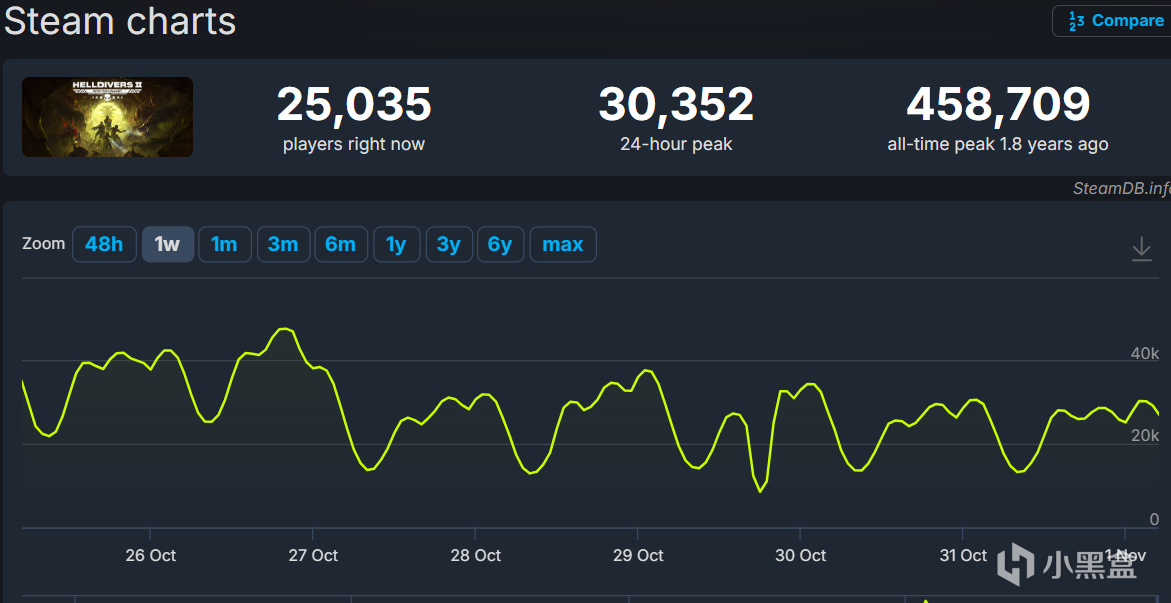Open the Helldivers II game thumbnail
This screenshot has height=603, width=1171.
pyautogui.click(x=108, y=117)
